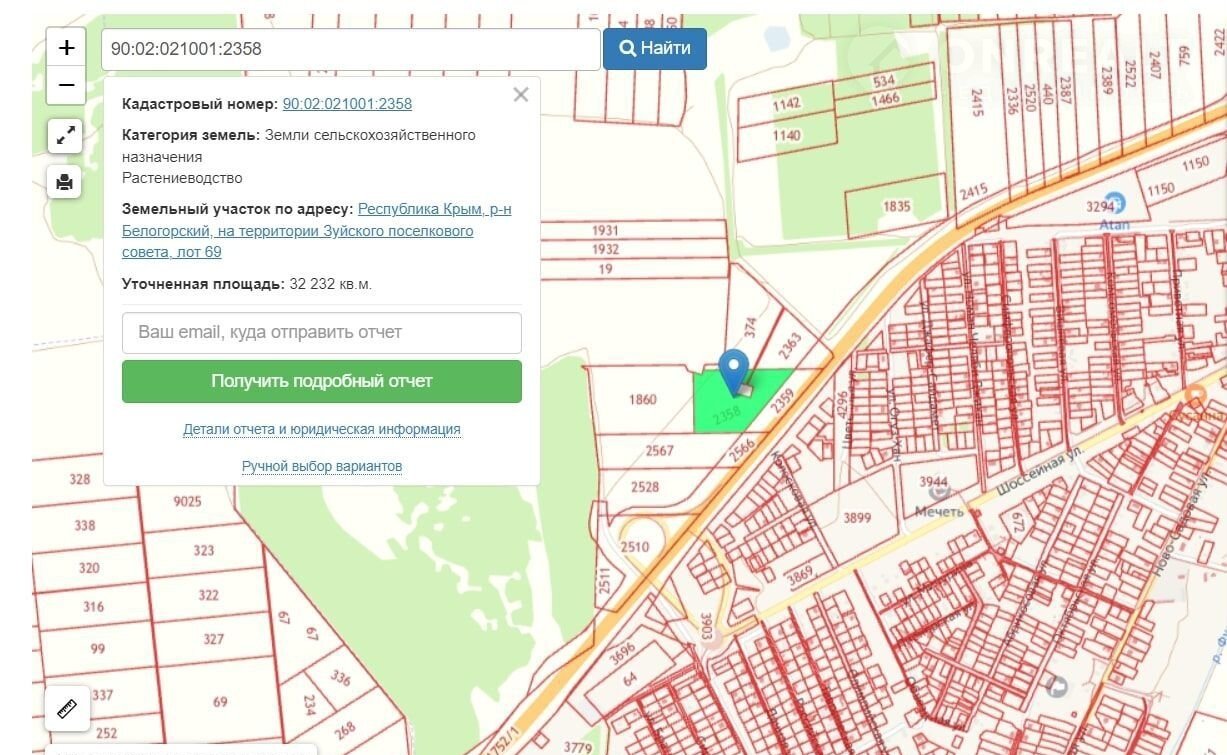Toggle fullscreen map view
Screen dimensions: 1227x755
(x=65, y=136)
